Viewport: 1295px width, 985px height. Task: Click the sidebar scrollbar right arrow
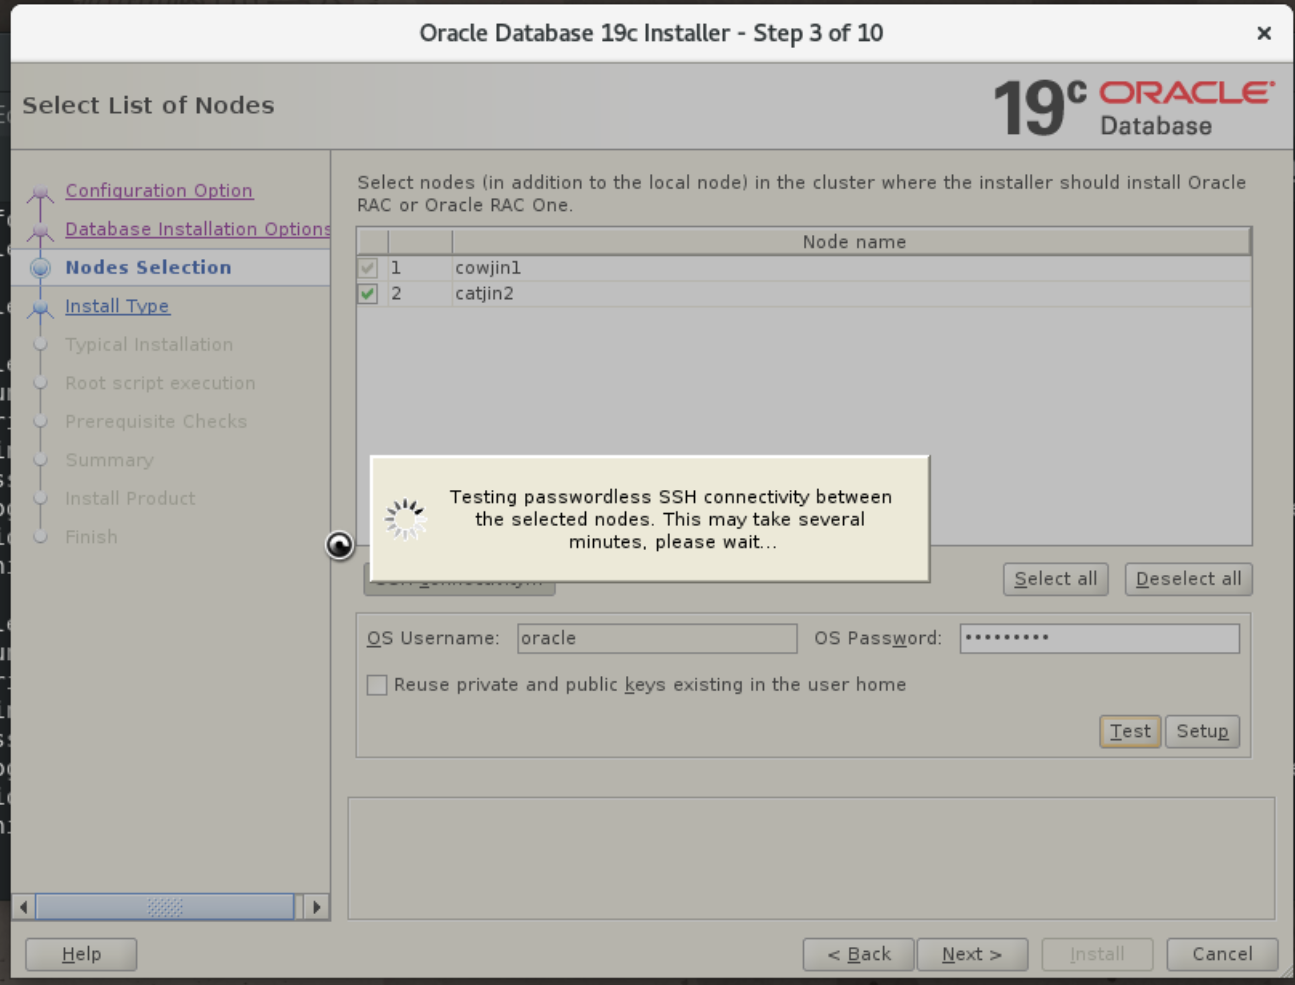pos(316,907)
